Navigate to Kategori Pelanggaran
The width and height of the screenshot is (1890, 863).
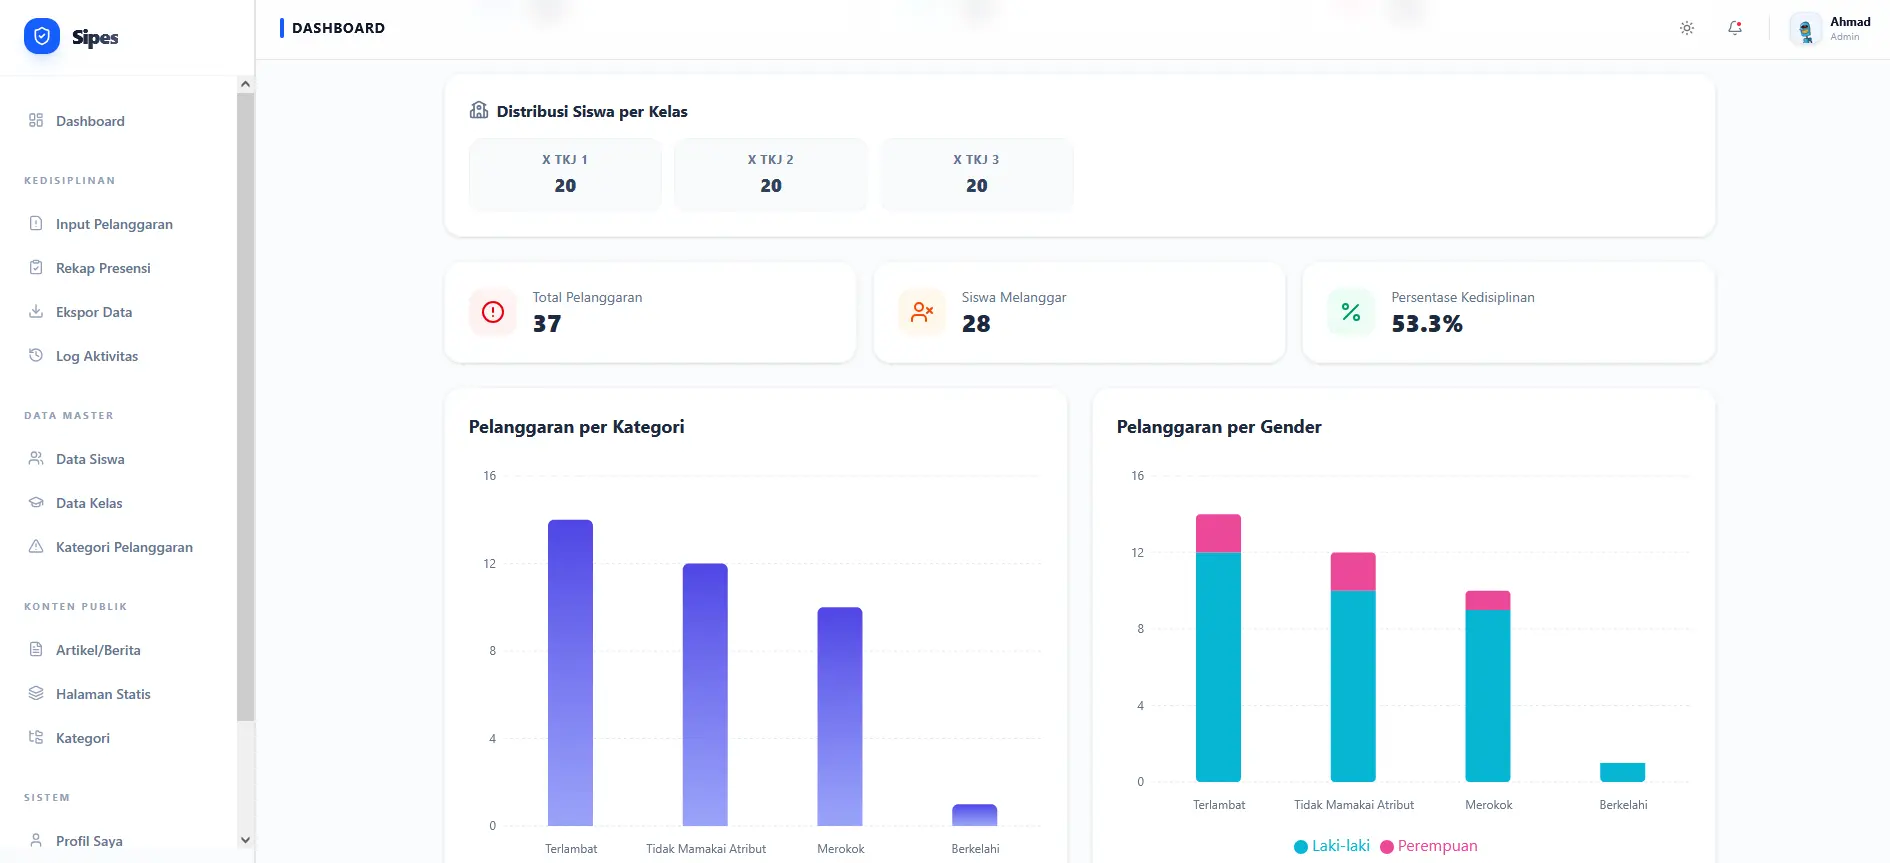pyautogui.click(x=124, y=547)
